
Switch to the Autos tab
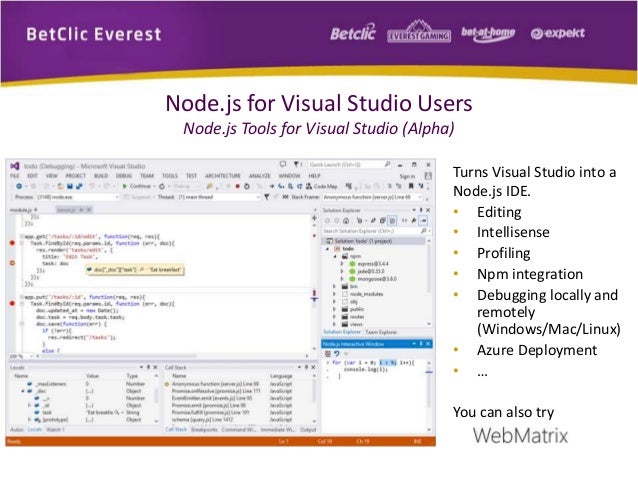(x=17, y=429)
